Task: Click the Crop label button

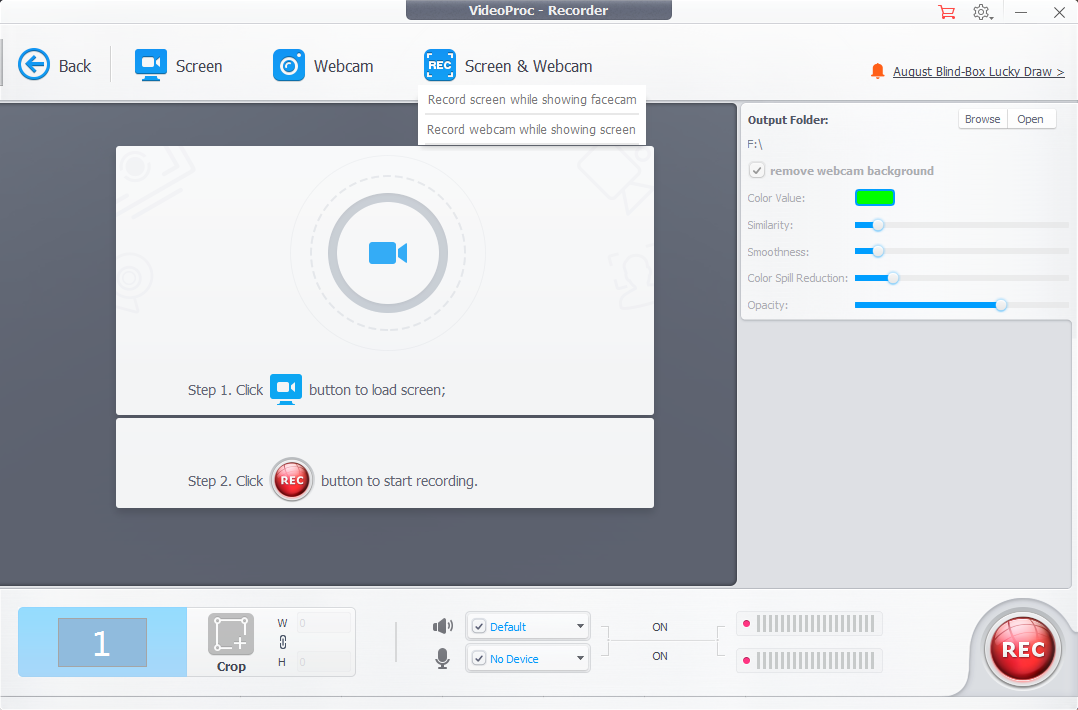Action: pos(231,666)
